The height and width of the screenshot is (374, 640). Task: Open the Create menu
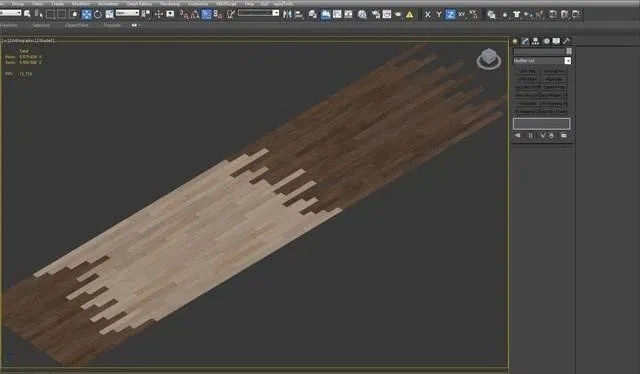(58, 4)
